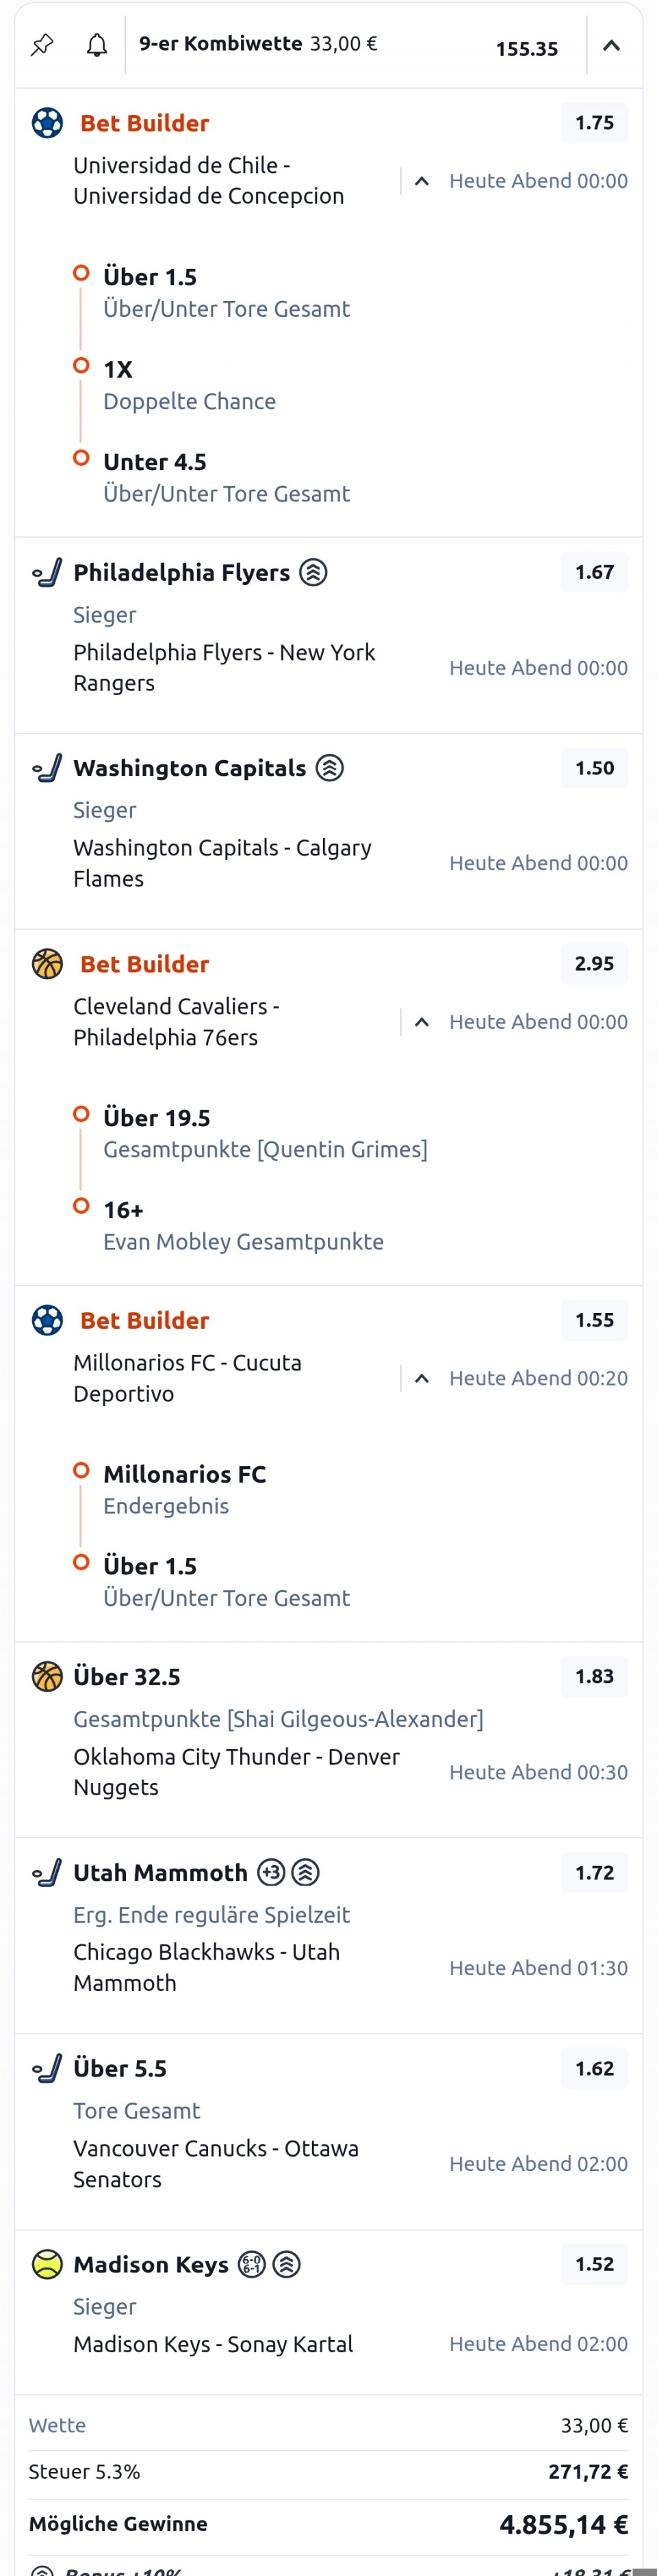This screenshot has height=2576, width=657.
Task: Click stats icon next to Philadelphia Flyers
Action: [313, 572]
